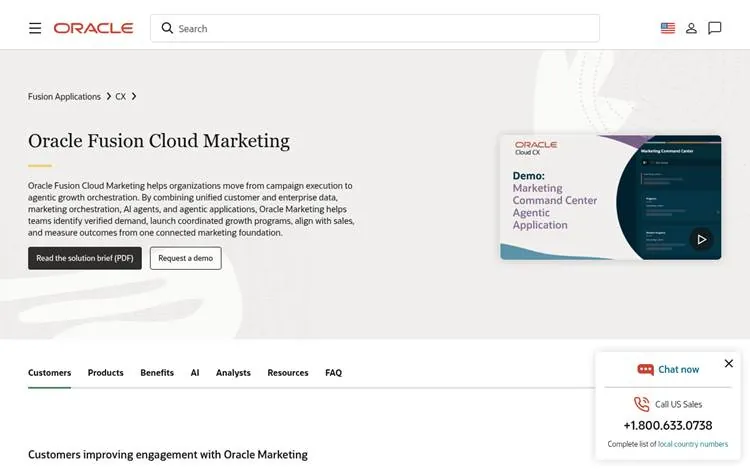This screenshot has height=469, width=750.
Task: Click the Call US Sales phone icon
Action: 641,404
